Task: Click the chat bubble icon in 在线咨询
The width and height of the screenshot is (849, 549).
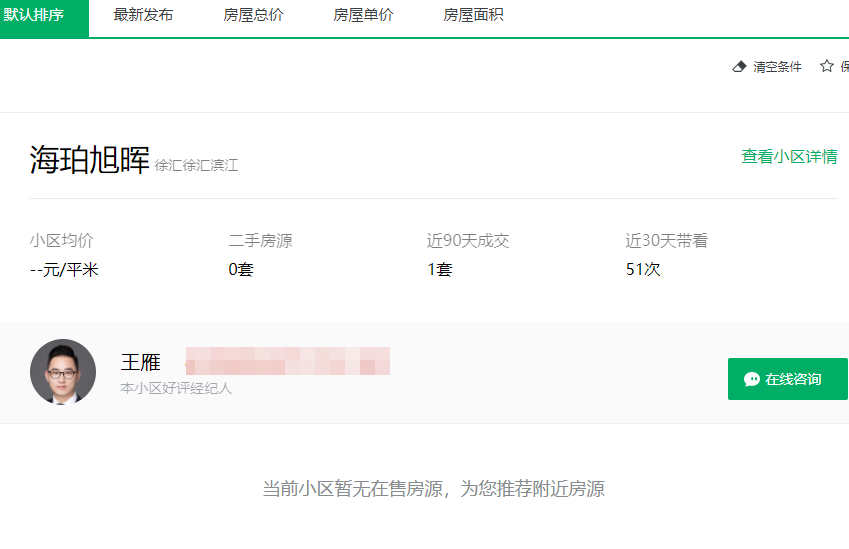Action: tap(752, 379)
